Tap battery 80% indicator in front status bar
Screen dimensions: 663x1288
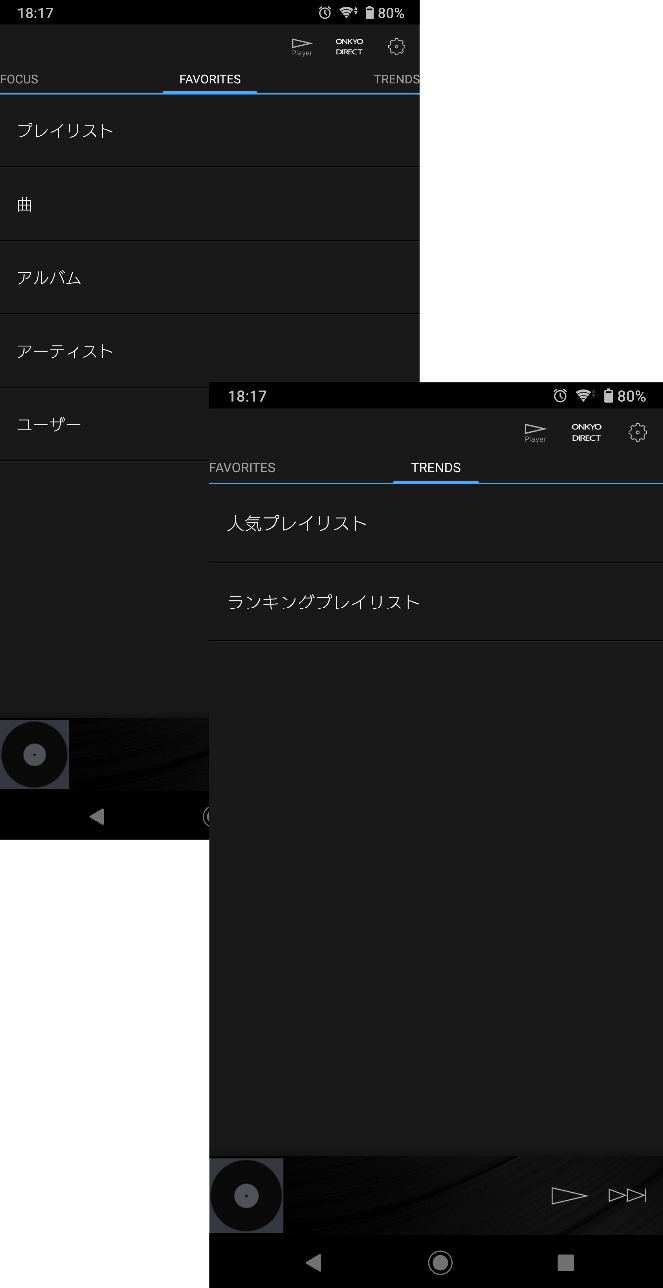click(624, 396)
